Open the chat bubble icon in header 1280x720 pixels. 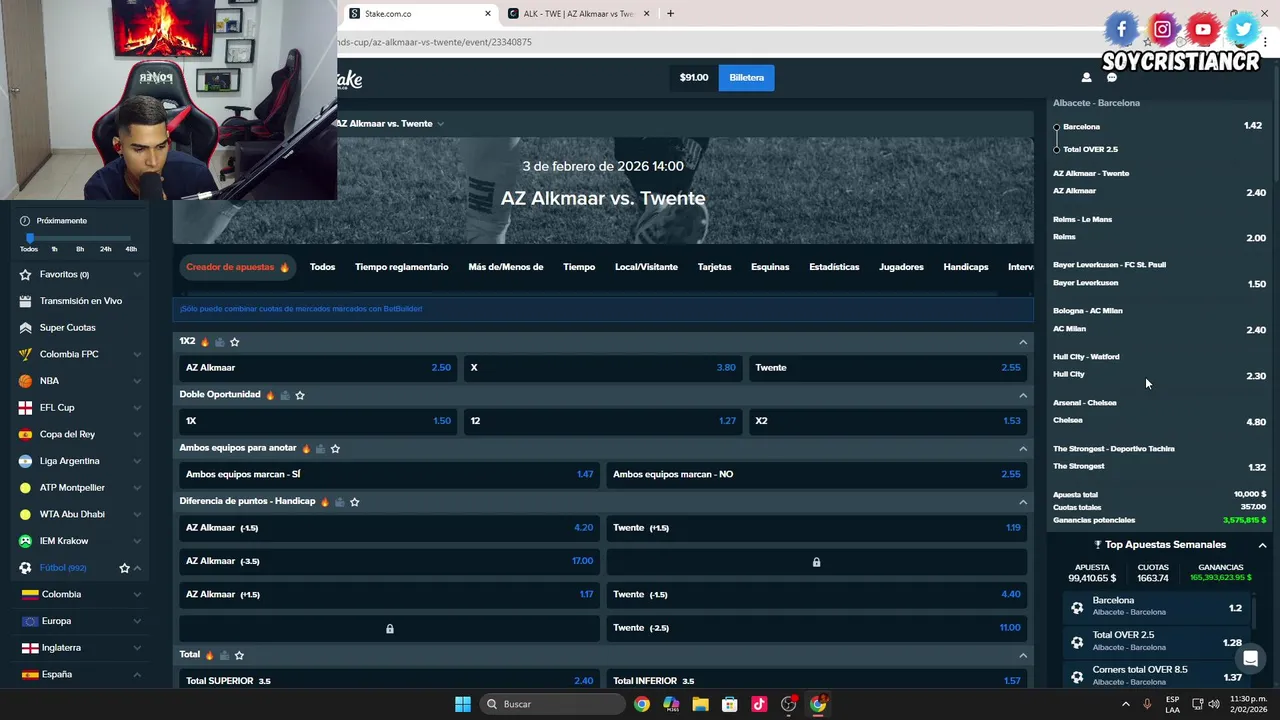(x=1111, y=77)
